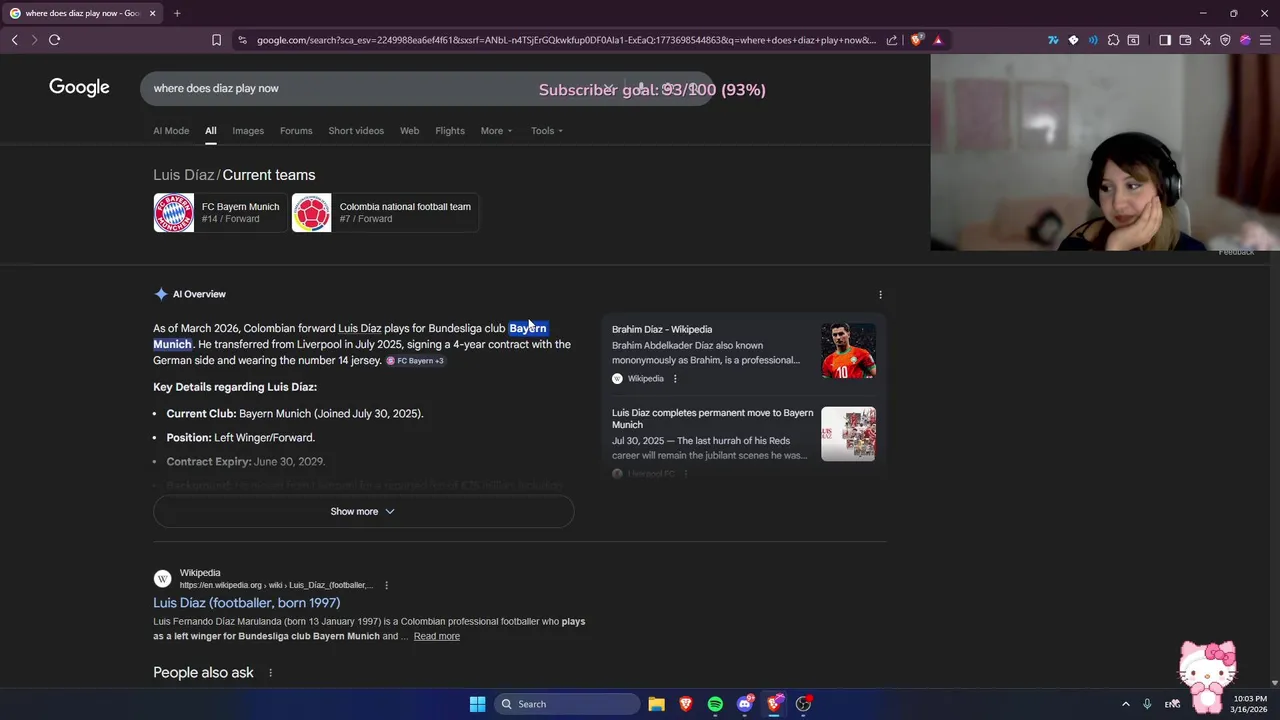The height and width of the screenshot is (720, 1280).
Task: Click the browser address bar URL
Action: pos(566,40)
